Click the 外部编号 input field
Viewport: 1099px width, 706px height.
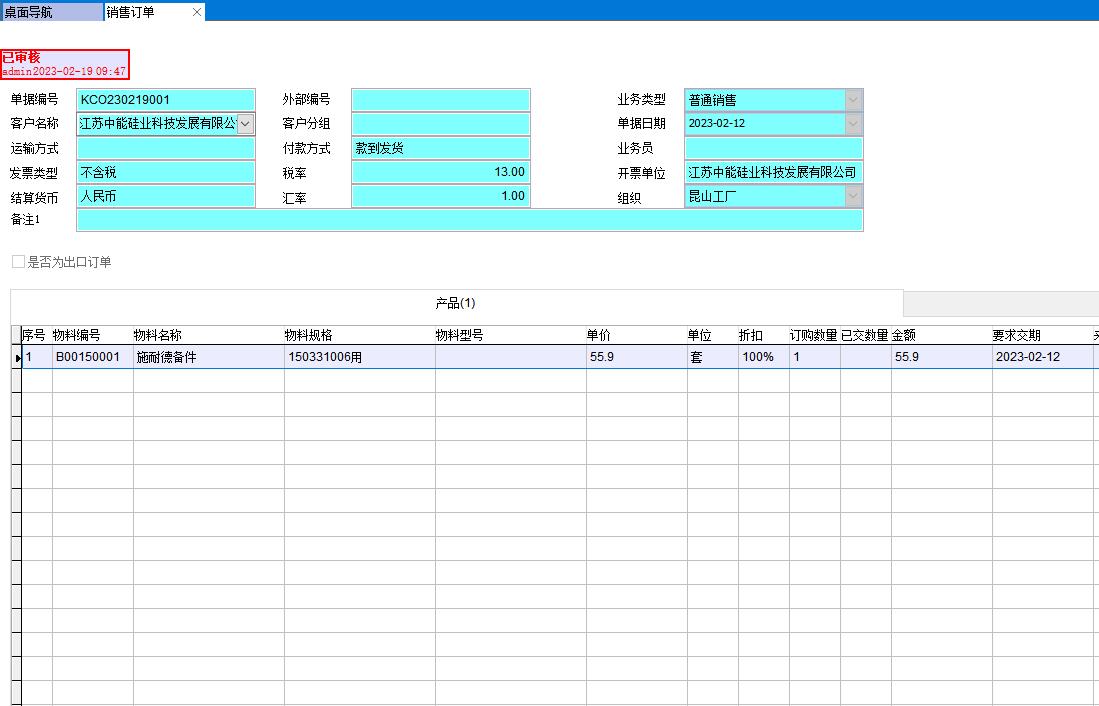pos(440,99)
